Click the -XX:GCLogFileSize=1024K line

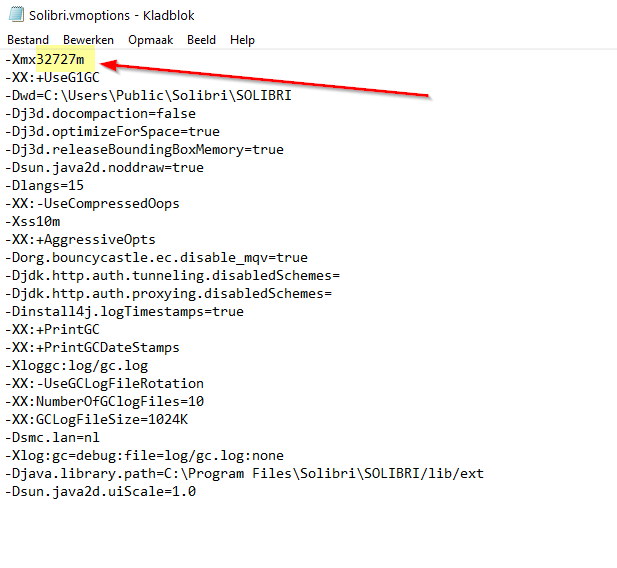pyautogui.click(x=96, y=419)
